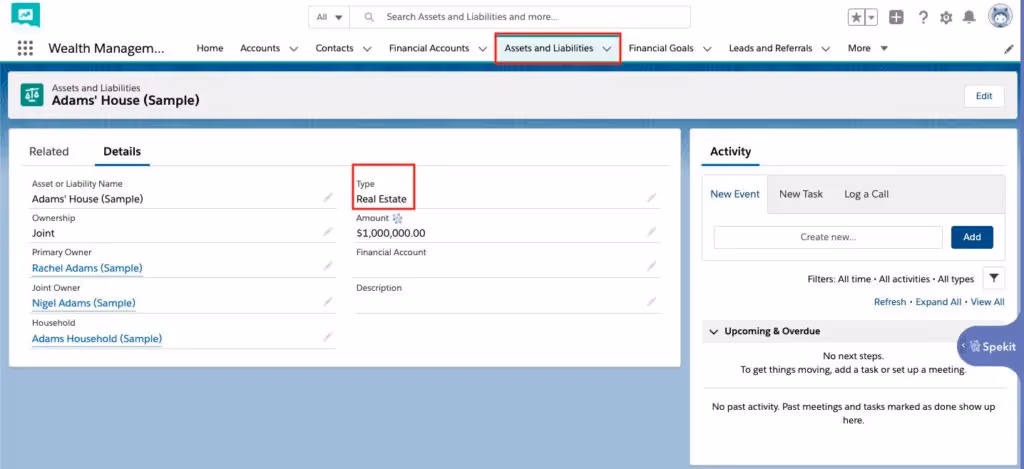The width and height of the screenshot is (1024, 469).
Task: Open the App Launcher dots grid
Action: [25, 48]
